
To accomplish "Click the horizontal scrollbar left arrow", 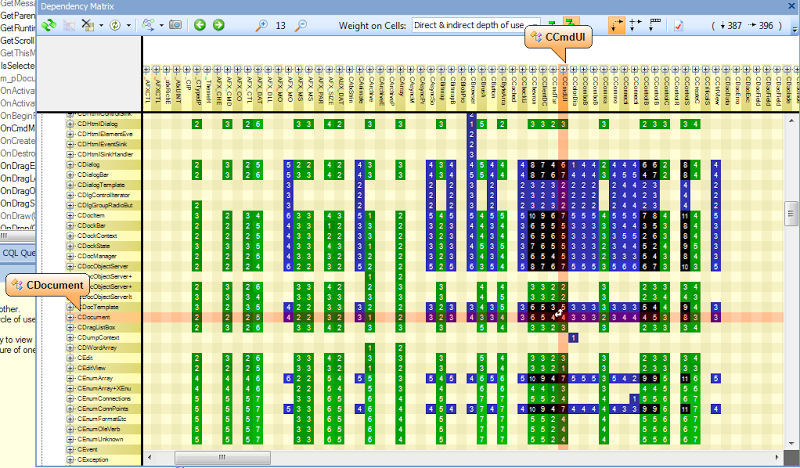I will (149, 457).
